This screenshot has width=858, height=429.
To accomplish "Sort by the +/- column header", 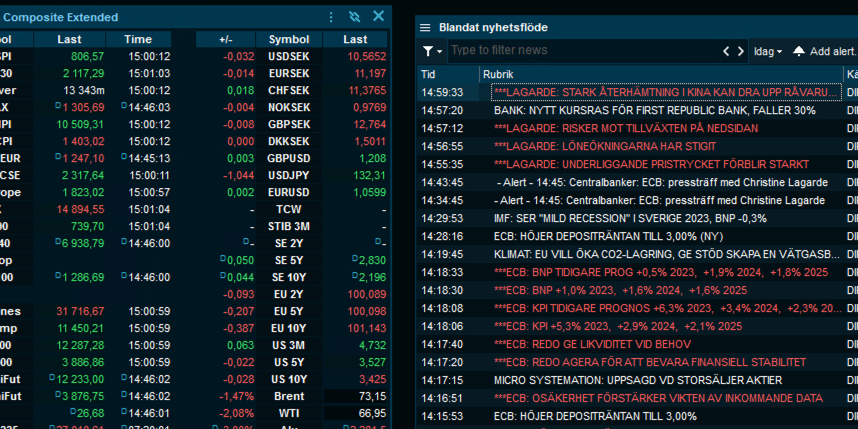I will click(x=225, y=39).
